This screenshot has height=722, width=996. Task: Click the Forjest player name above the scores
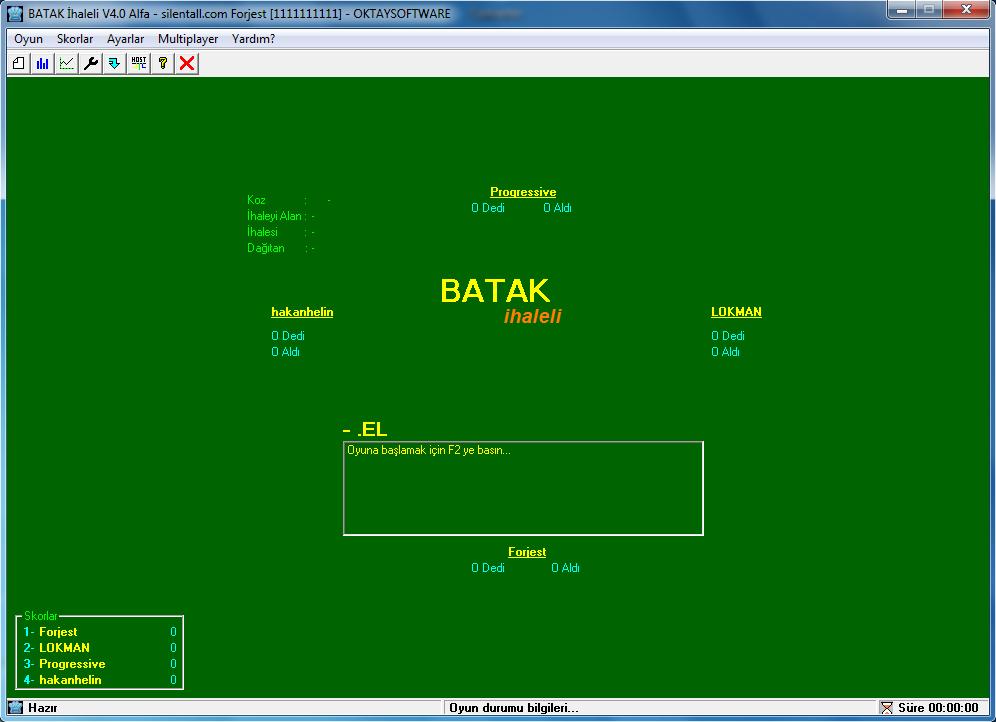(527, 552)
